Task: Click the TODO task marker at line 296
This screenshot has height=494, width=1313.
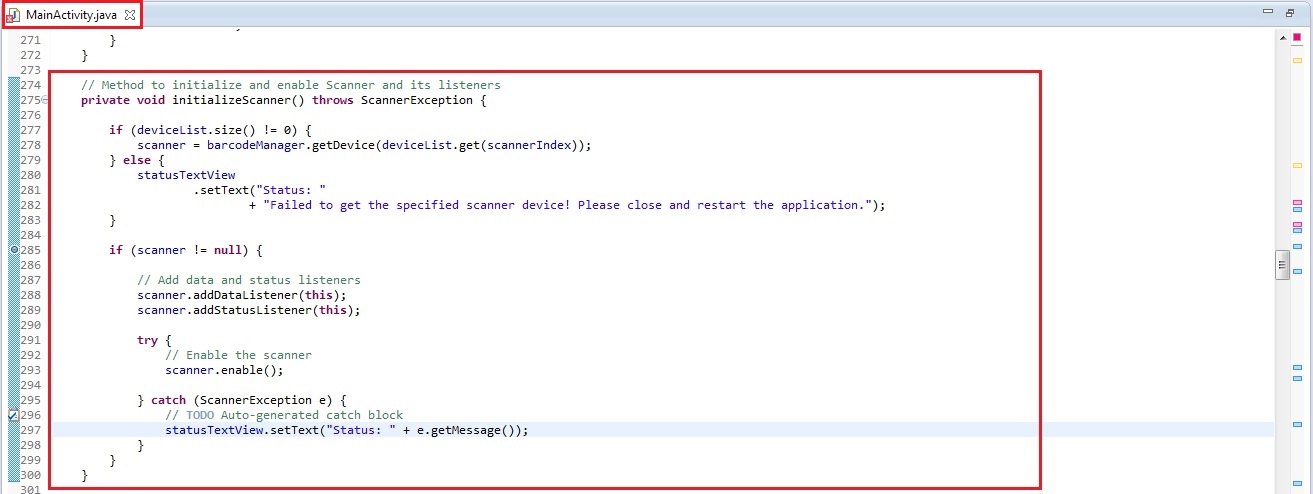Action: [x=13, y=414]
